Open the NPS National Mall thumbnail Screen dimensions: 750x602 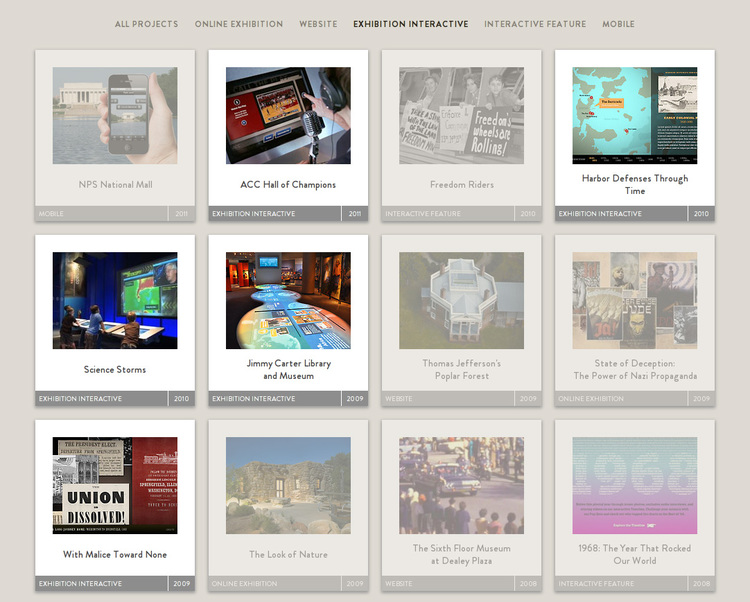coord(115,116)
